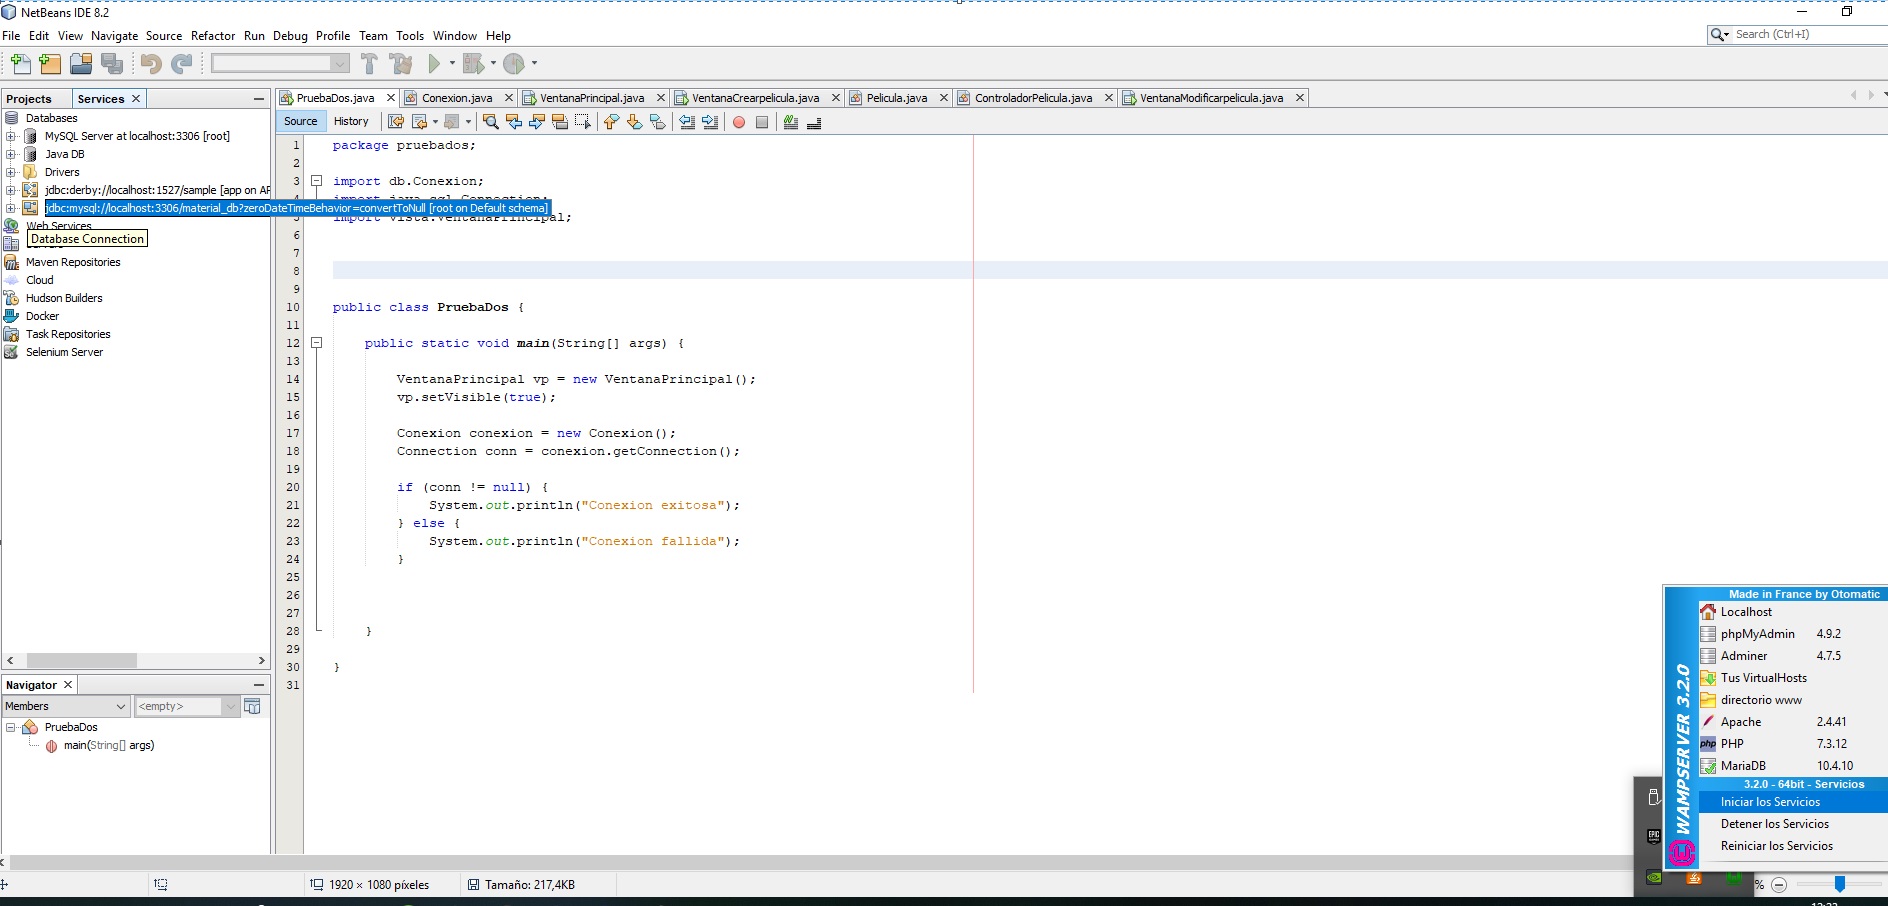1888x906 pixels.
Task: Click the red Start Macro Recording icon
Action: (739, 122)
